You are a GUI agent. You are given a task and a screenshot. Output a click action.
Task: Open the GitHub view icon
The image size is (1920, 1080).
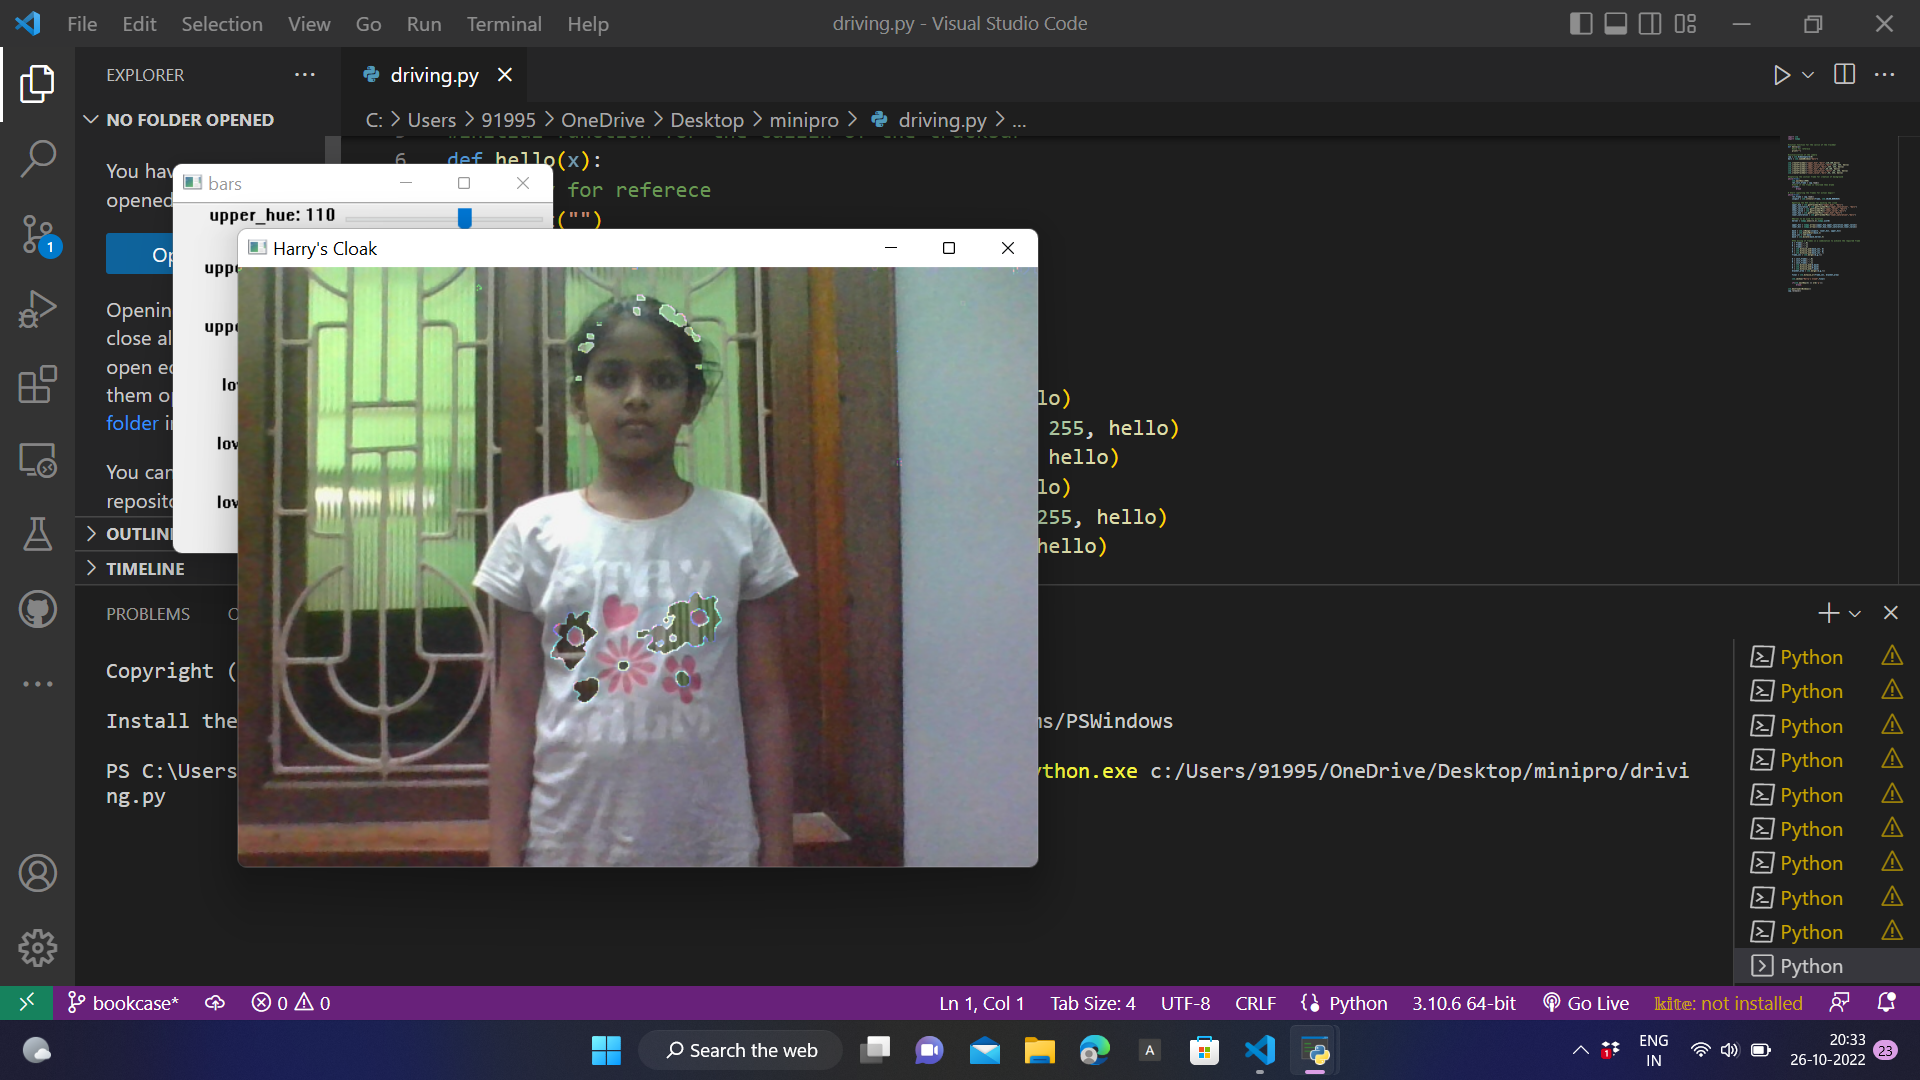37,609
